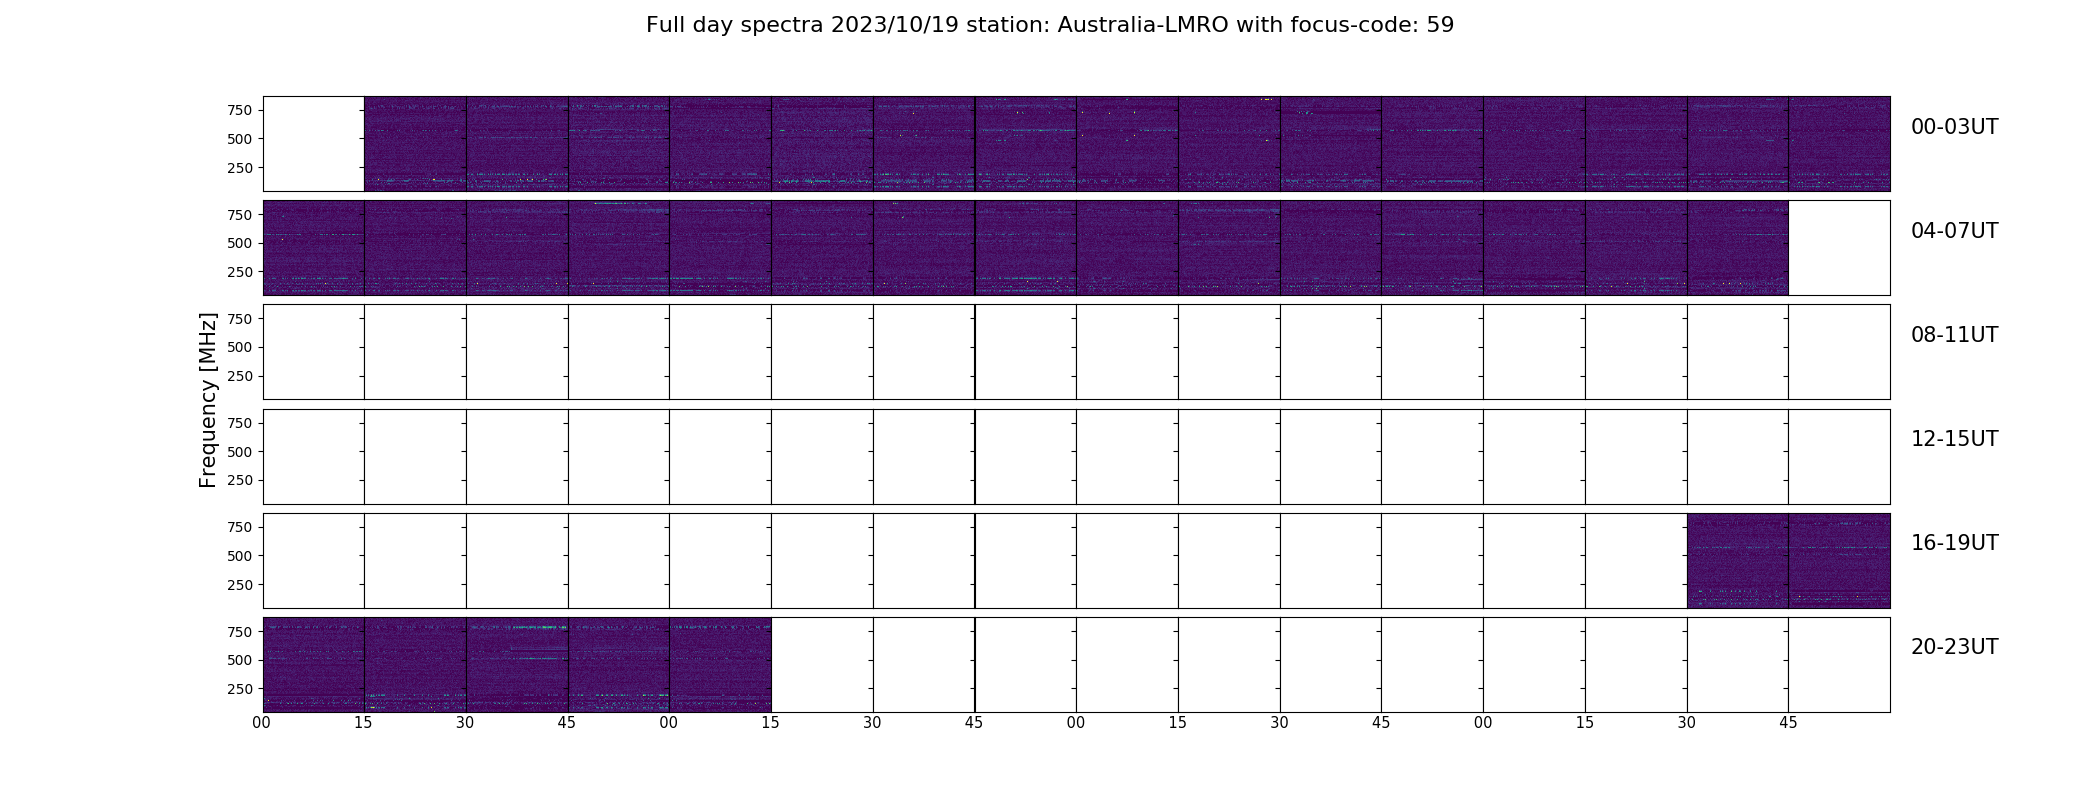Click the purple spectrogram data in the 04-07UT row
Viewport: 2100px width, 800px height.
1025,248
